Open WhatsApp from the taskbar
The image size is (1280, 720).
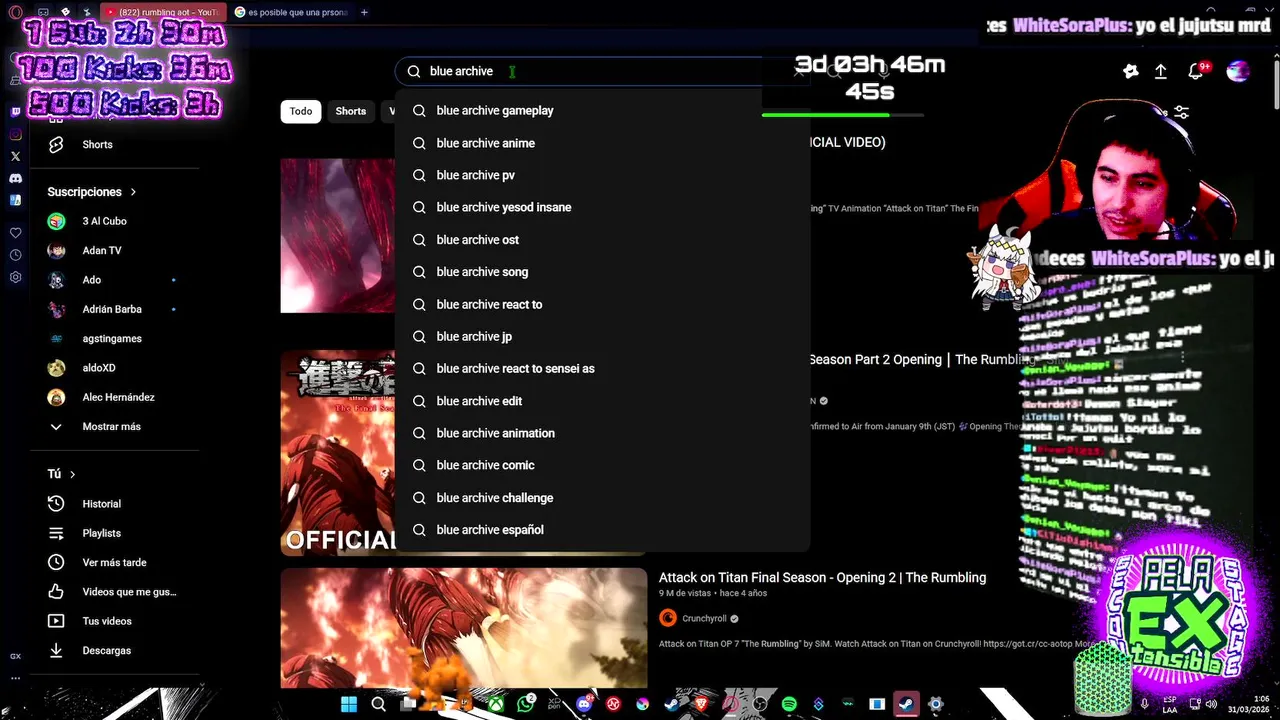tap(526, 704)
